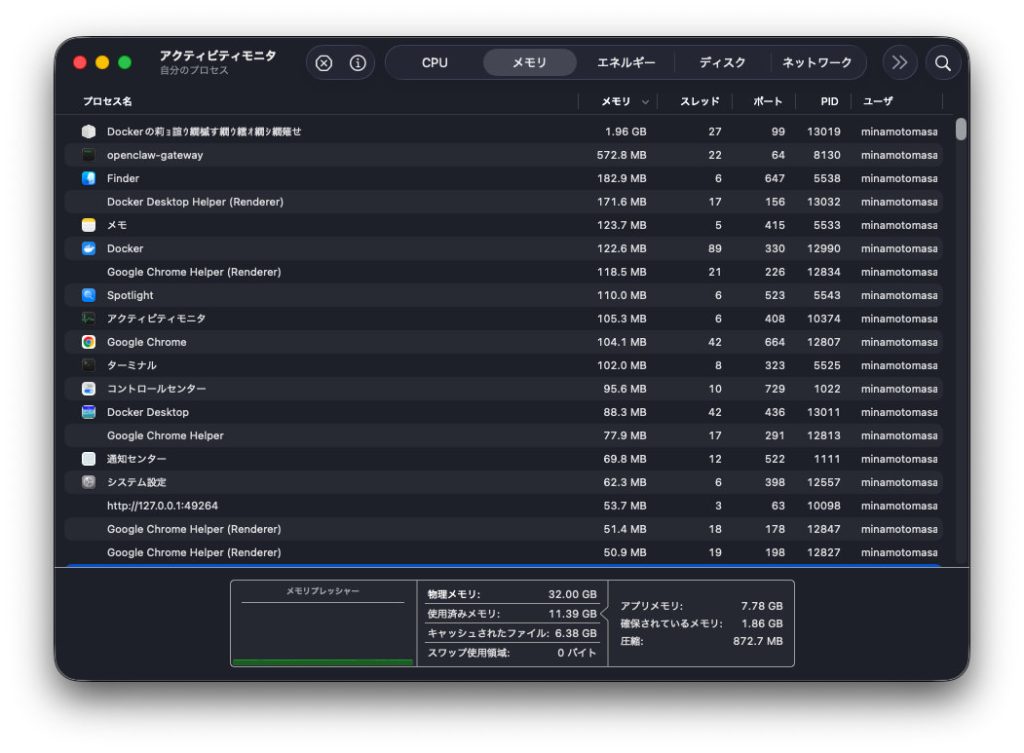Click Finder's 182.9 MB memory value
Image resolution: width=1024 pixels, height=753 pixels.
(x=621, y=178)
